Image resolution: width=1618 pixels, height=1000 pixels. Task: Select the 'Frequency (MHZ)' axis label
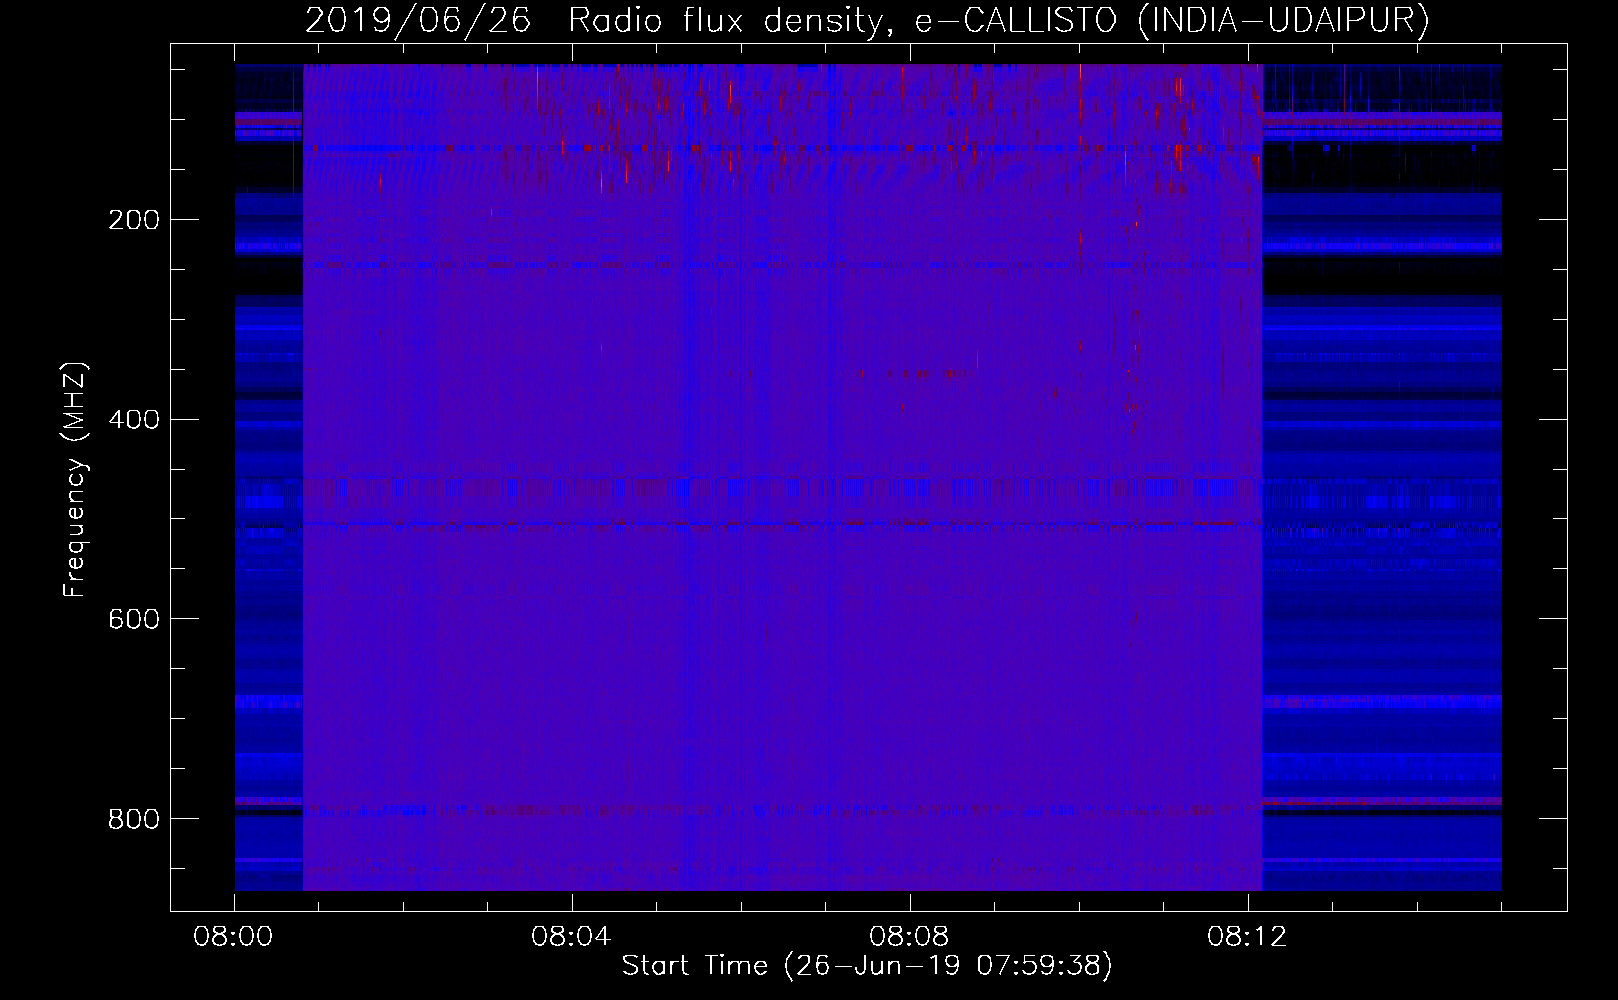tap(75, 479)
